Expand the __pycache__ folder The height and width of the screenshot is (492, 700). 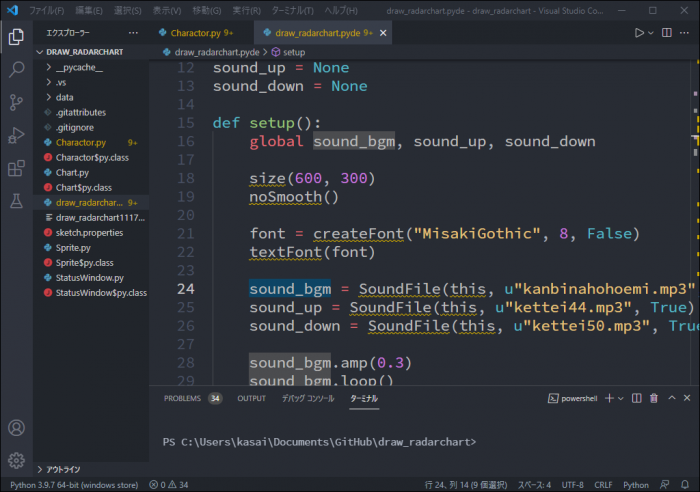click(x=78, y=67)
